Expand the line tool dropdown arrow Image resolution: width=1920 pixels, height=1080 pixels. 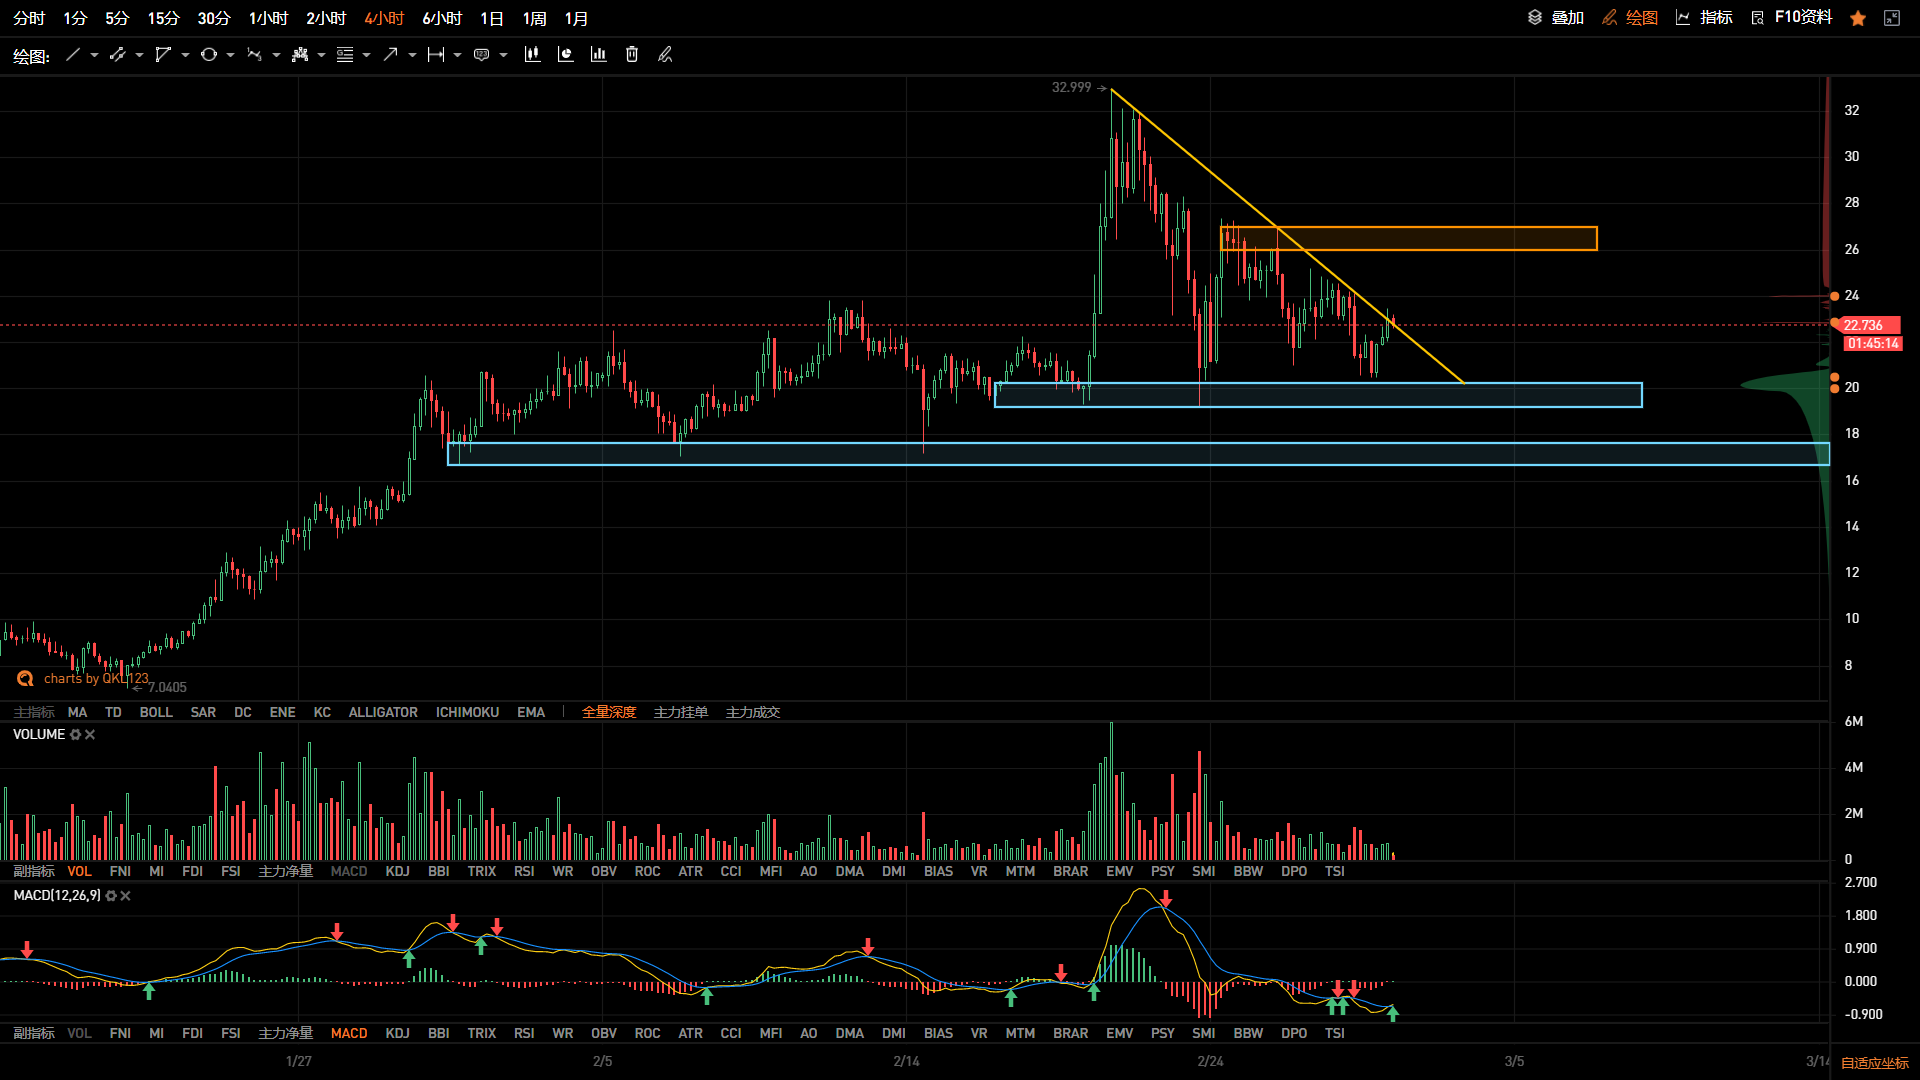coord(94,55)
